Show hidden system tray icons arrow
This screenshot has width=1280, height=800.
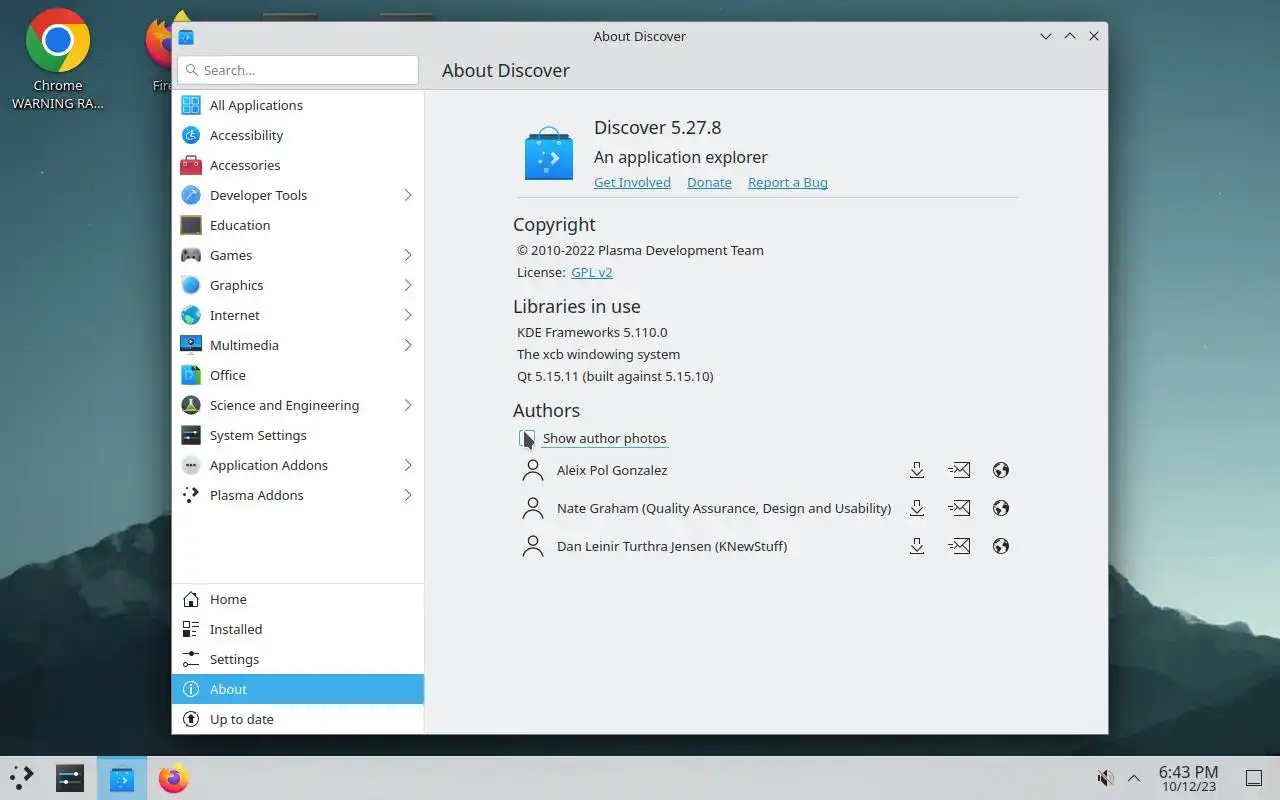1134,778
